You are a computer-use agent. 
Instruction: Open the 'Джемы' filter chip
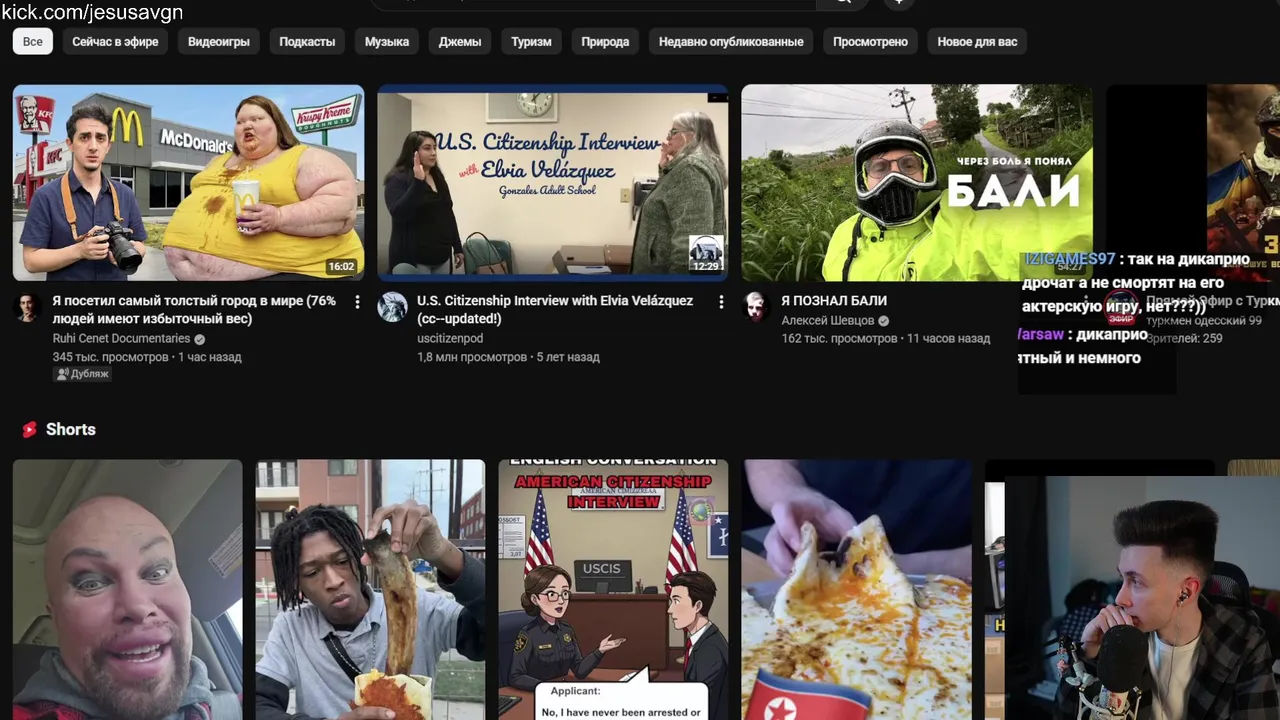click(460, 41)
